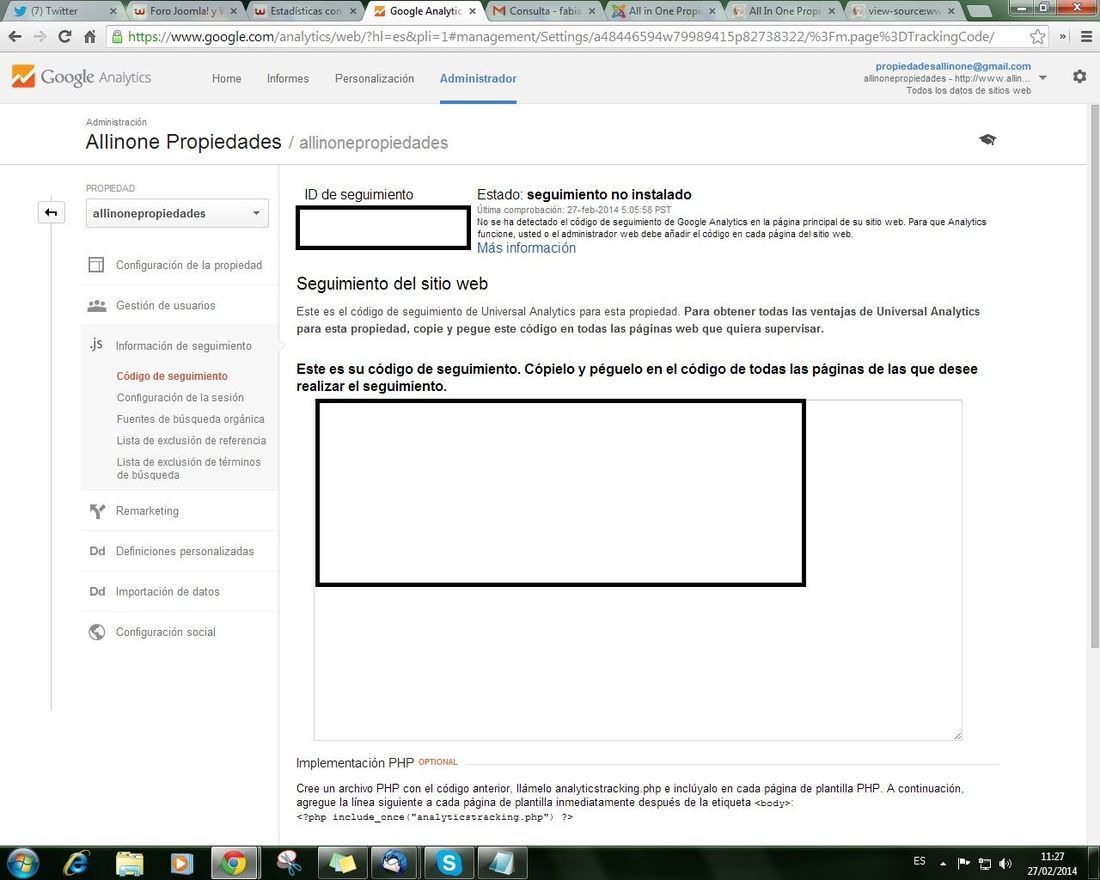Click the Chrome extensions overflow chevron
The height and width of the screenshot is (880, 1100).
coord(1062,36)
